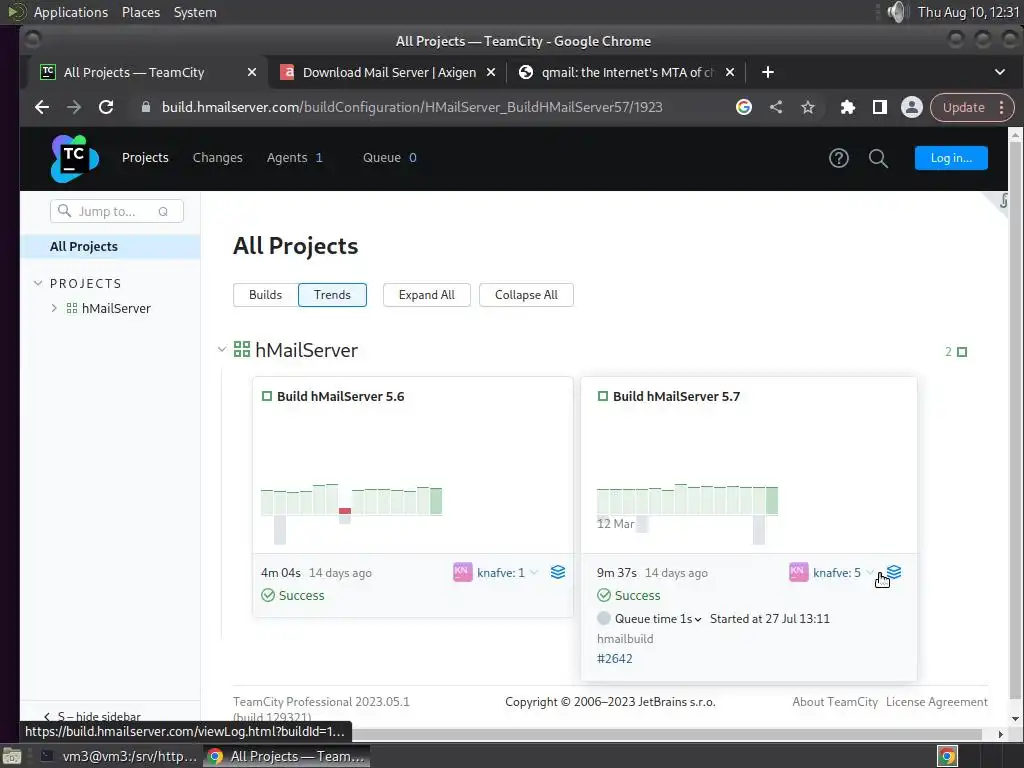
Task: Expand the Queue time 1s dropdown
Action: coord(698,619)
